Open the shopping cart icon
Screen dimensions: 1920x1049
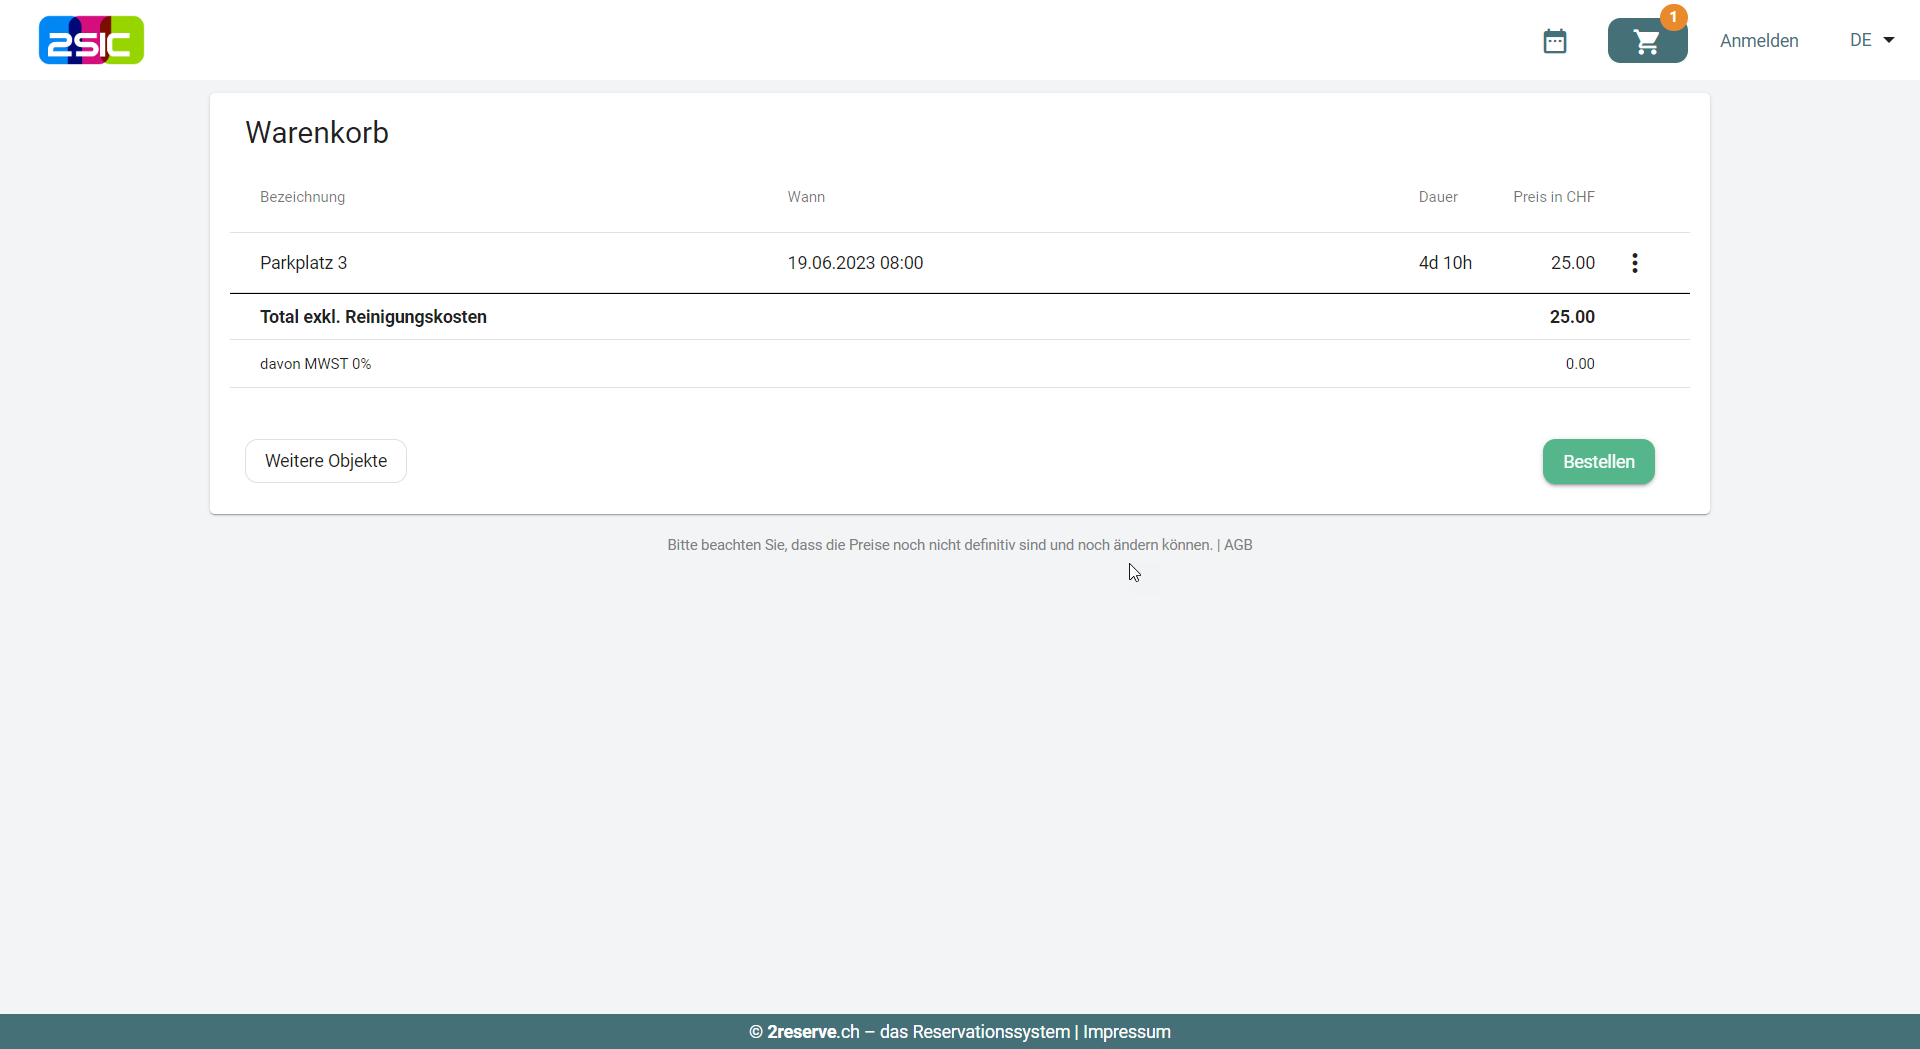[1646, 42]
